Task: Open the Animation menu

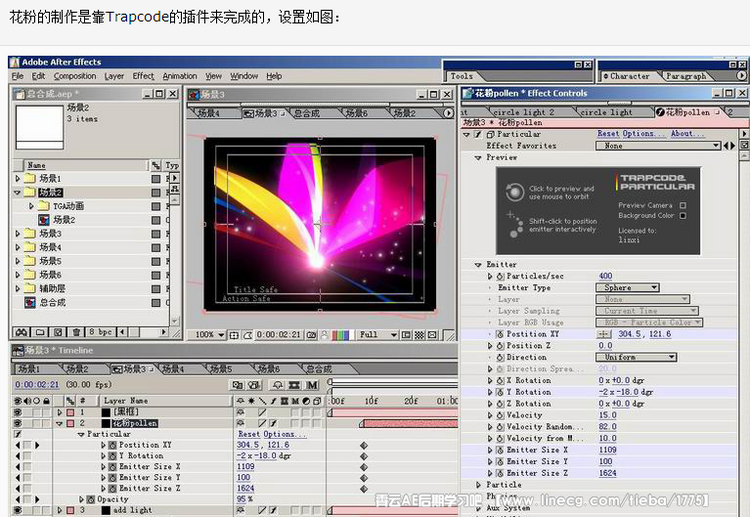Action: [179, 76]
